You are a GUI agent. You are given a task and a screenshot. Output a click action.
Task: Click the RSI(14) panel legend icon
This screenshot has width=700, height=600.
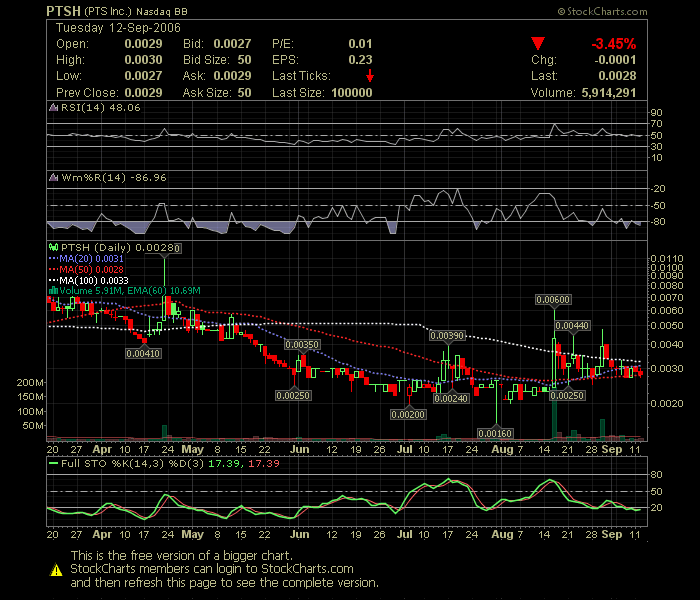pyautogui.click(x=53, y=107)
